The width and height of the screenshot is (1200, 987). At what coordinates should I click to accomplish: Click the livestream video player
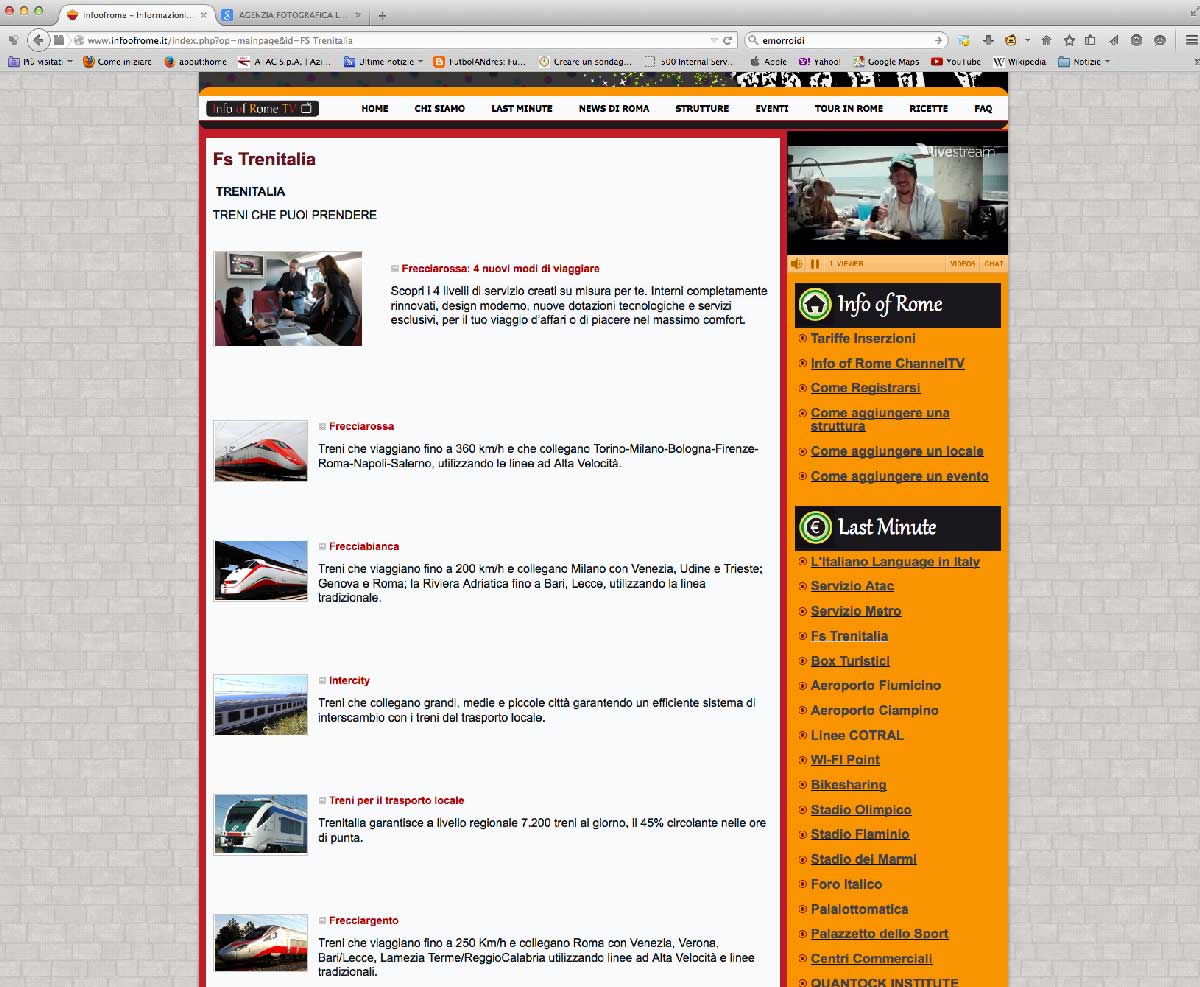897,193
